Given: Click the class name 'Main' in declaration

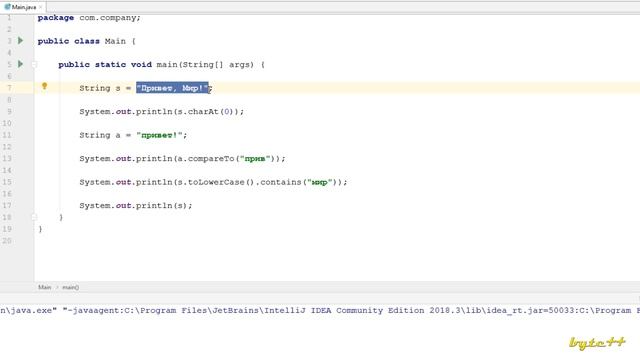Looking at the screenshot, I should click(115, 41).
